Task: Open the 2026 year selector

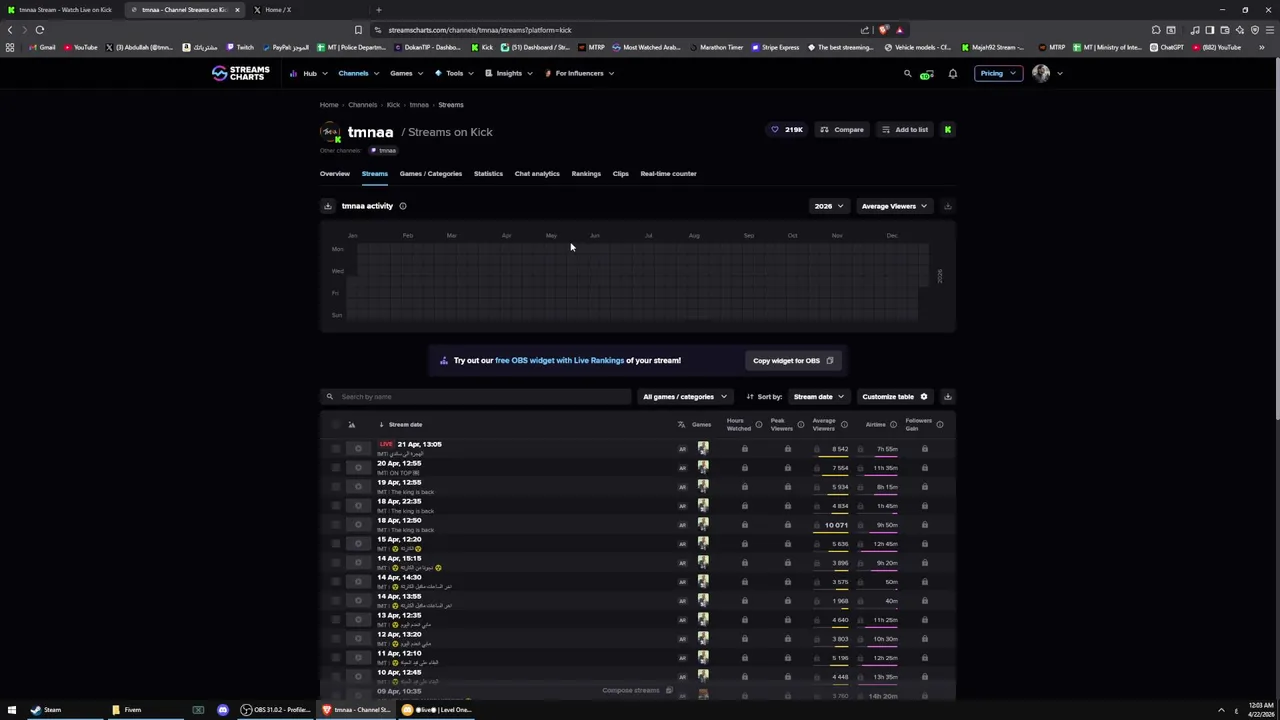Action: coord(828,206)
